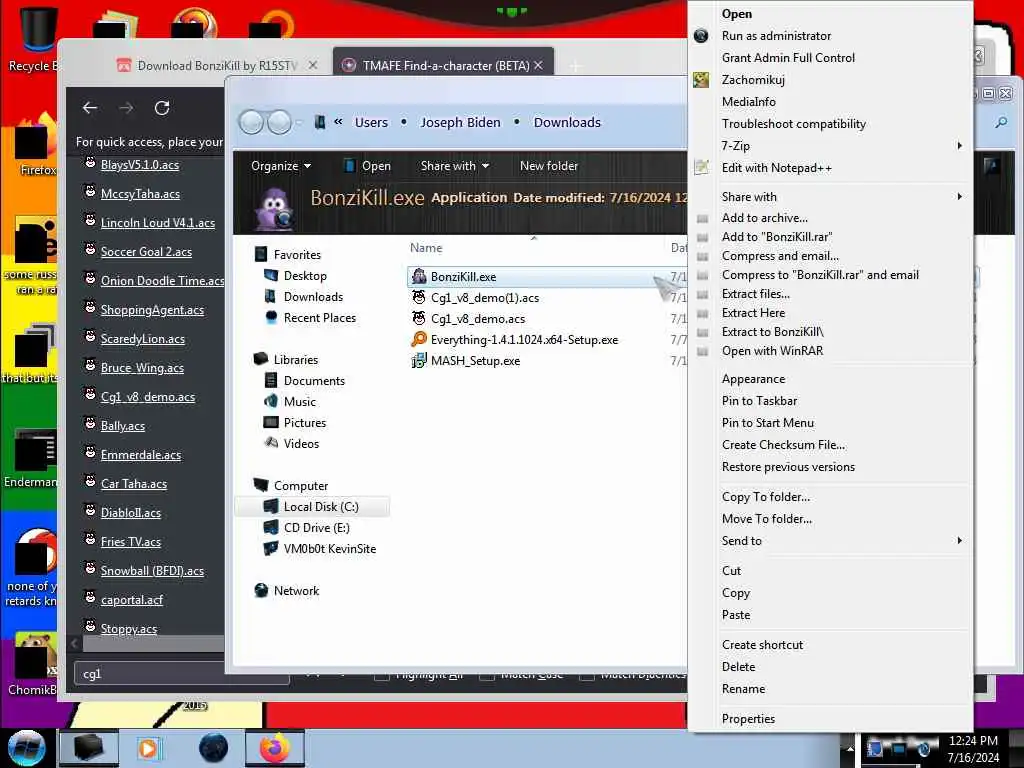1024x768 pixels.
Task: Click the Everything setup file icon
Action: [x=419, y=340]
